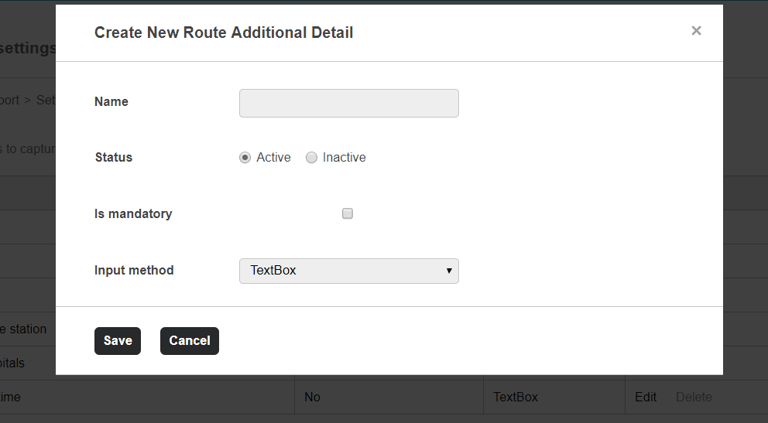This screenshot has height=423, width=768.
Task: Click into the Name text field
Action: [x=348, y=103]
